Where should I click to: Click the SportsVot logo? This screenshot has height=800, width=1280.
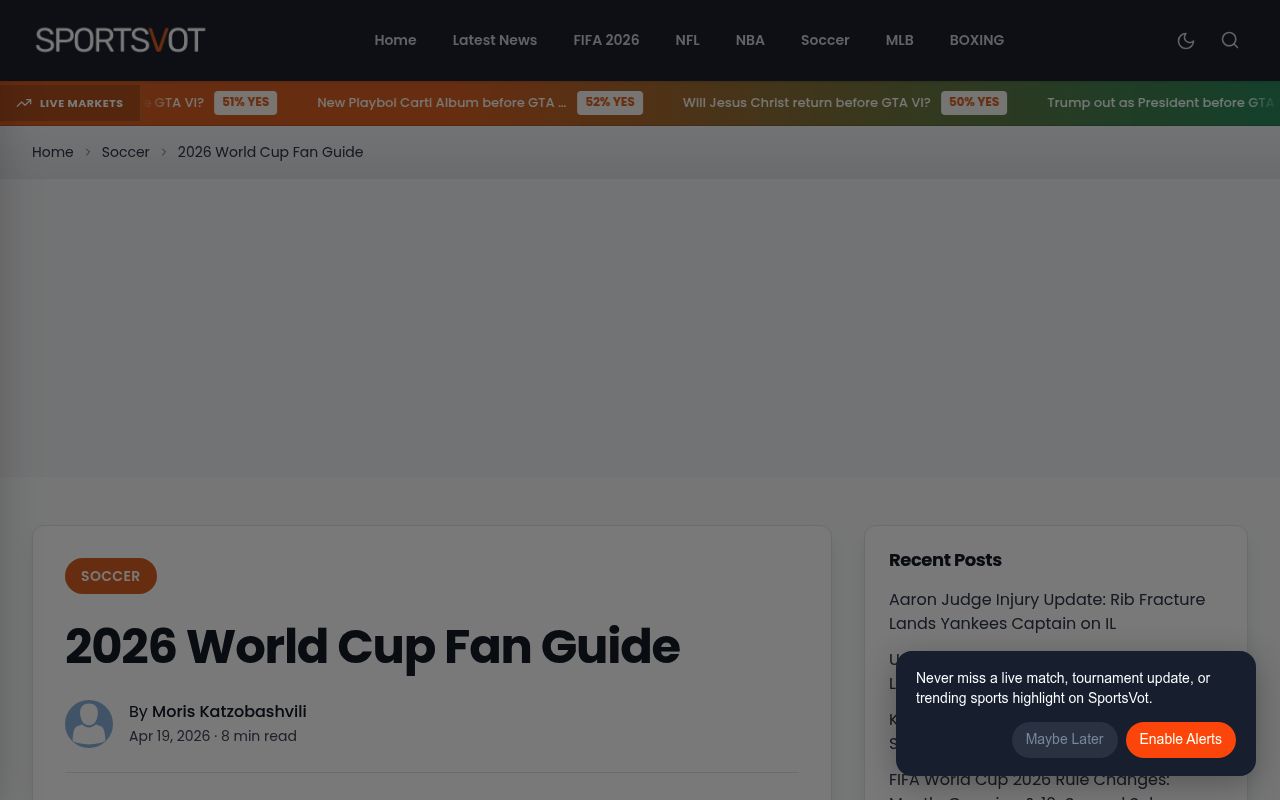pos(120,40)
